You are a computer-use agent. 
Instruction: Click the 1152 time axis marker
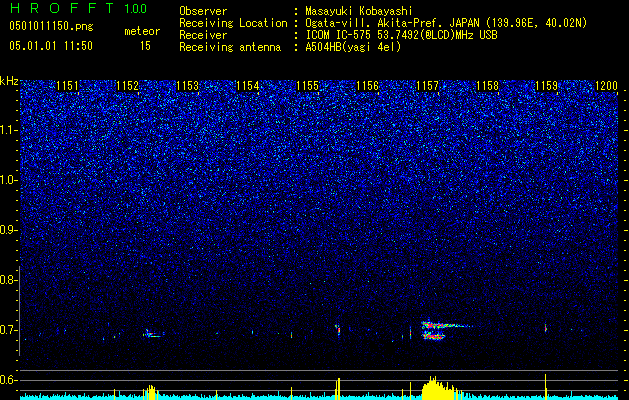pos(128,86)
